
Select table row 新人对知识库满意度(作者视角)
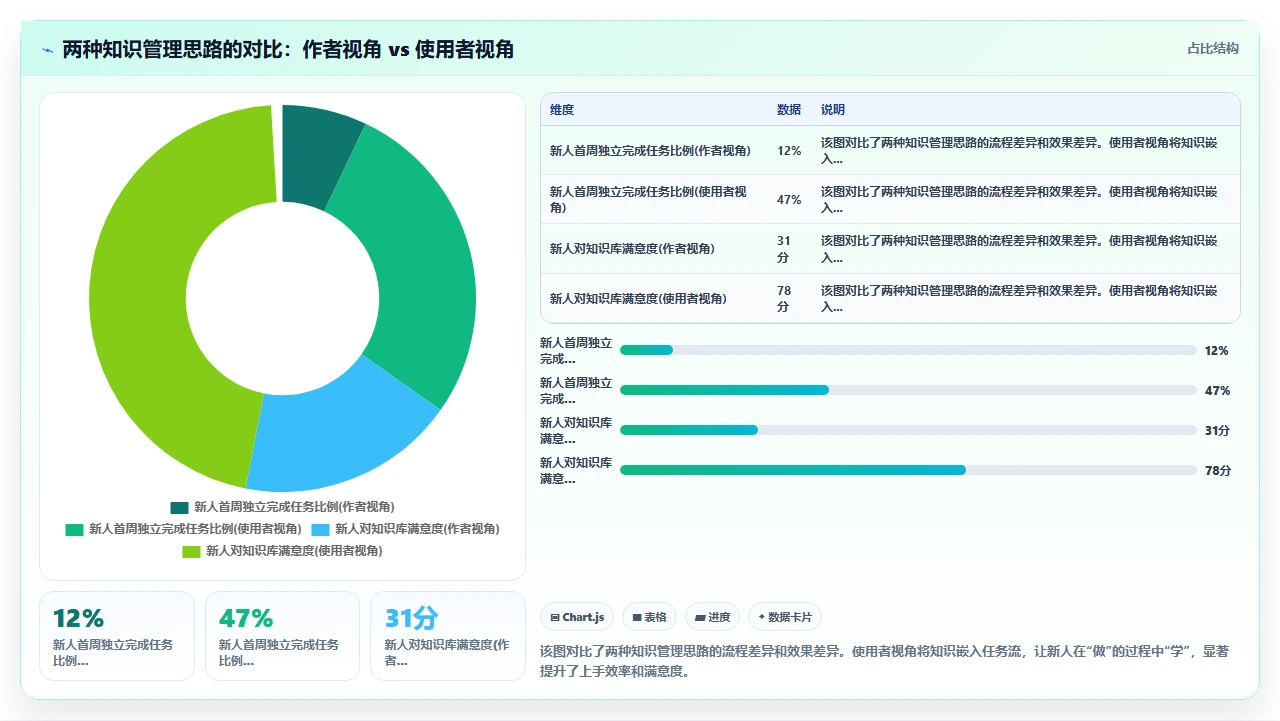point(890,249)
